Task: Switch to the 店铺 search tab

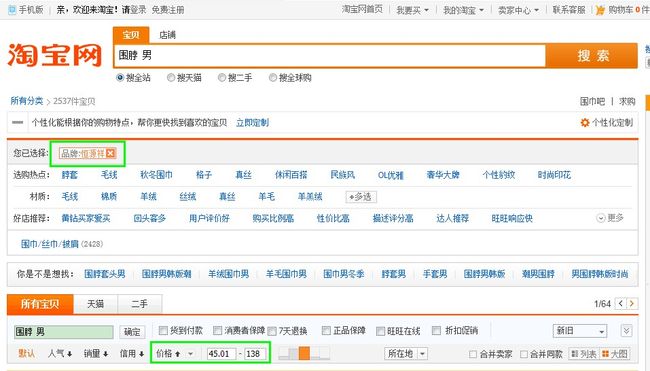Action: click(167, 35)
